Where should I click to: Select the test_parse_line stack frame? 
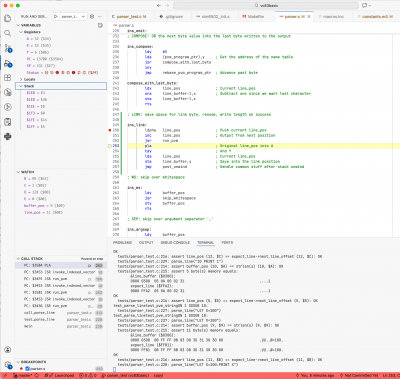(x=61, y=320)
